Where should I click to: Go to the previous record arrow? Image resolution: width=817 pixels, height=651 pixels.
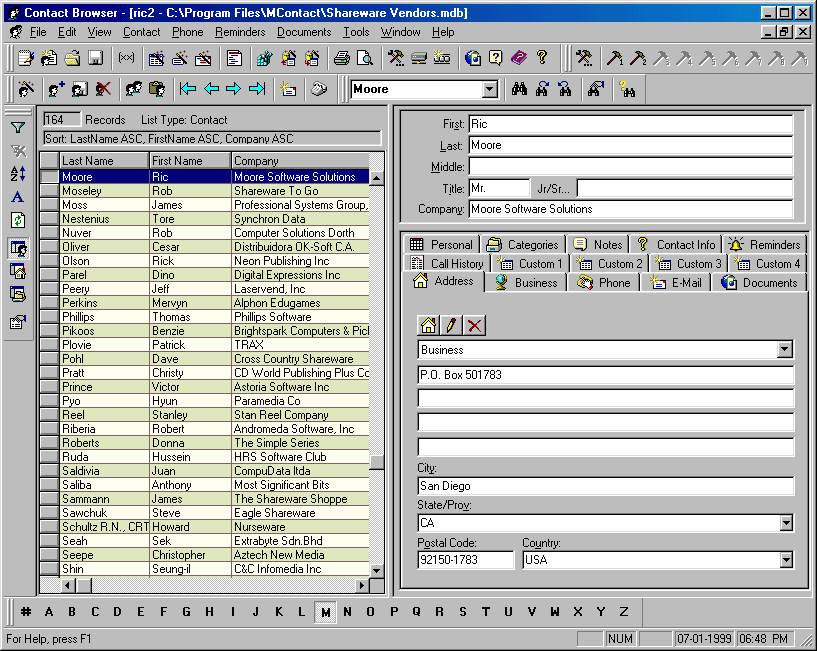click(x=211, y=89)
